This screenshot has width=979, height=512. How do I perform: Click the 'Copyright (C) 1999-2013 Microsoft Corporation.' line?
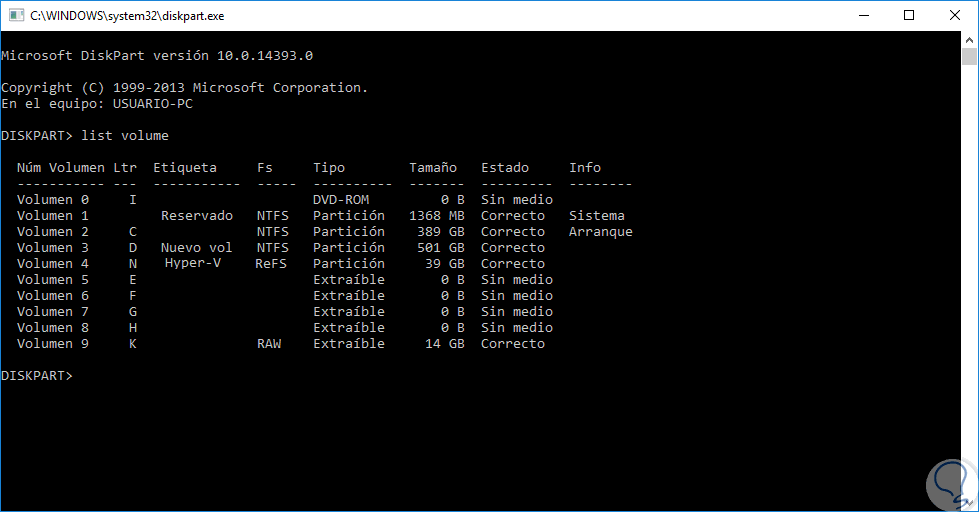pyautogui.click(x=185, y=87)
